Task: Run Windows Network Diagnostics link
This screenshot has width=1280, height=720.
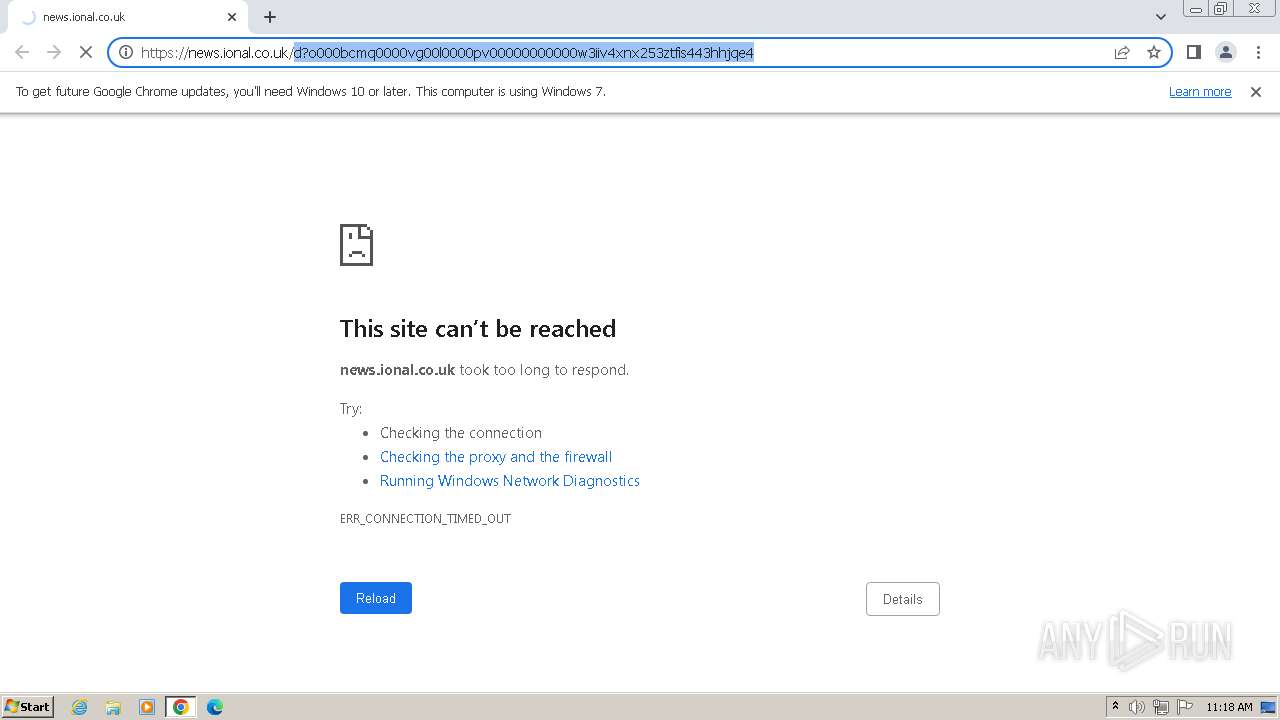Action: click(x=510, y=481)
